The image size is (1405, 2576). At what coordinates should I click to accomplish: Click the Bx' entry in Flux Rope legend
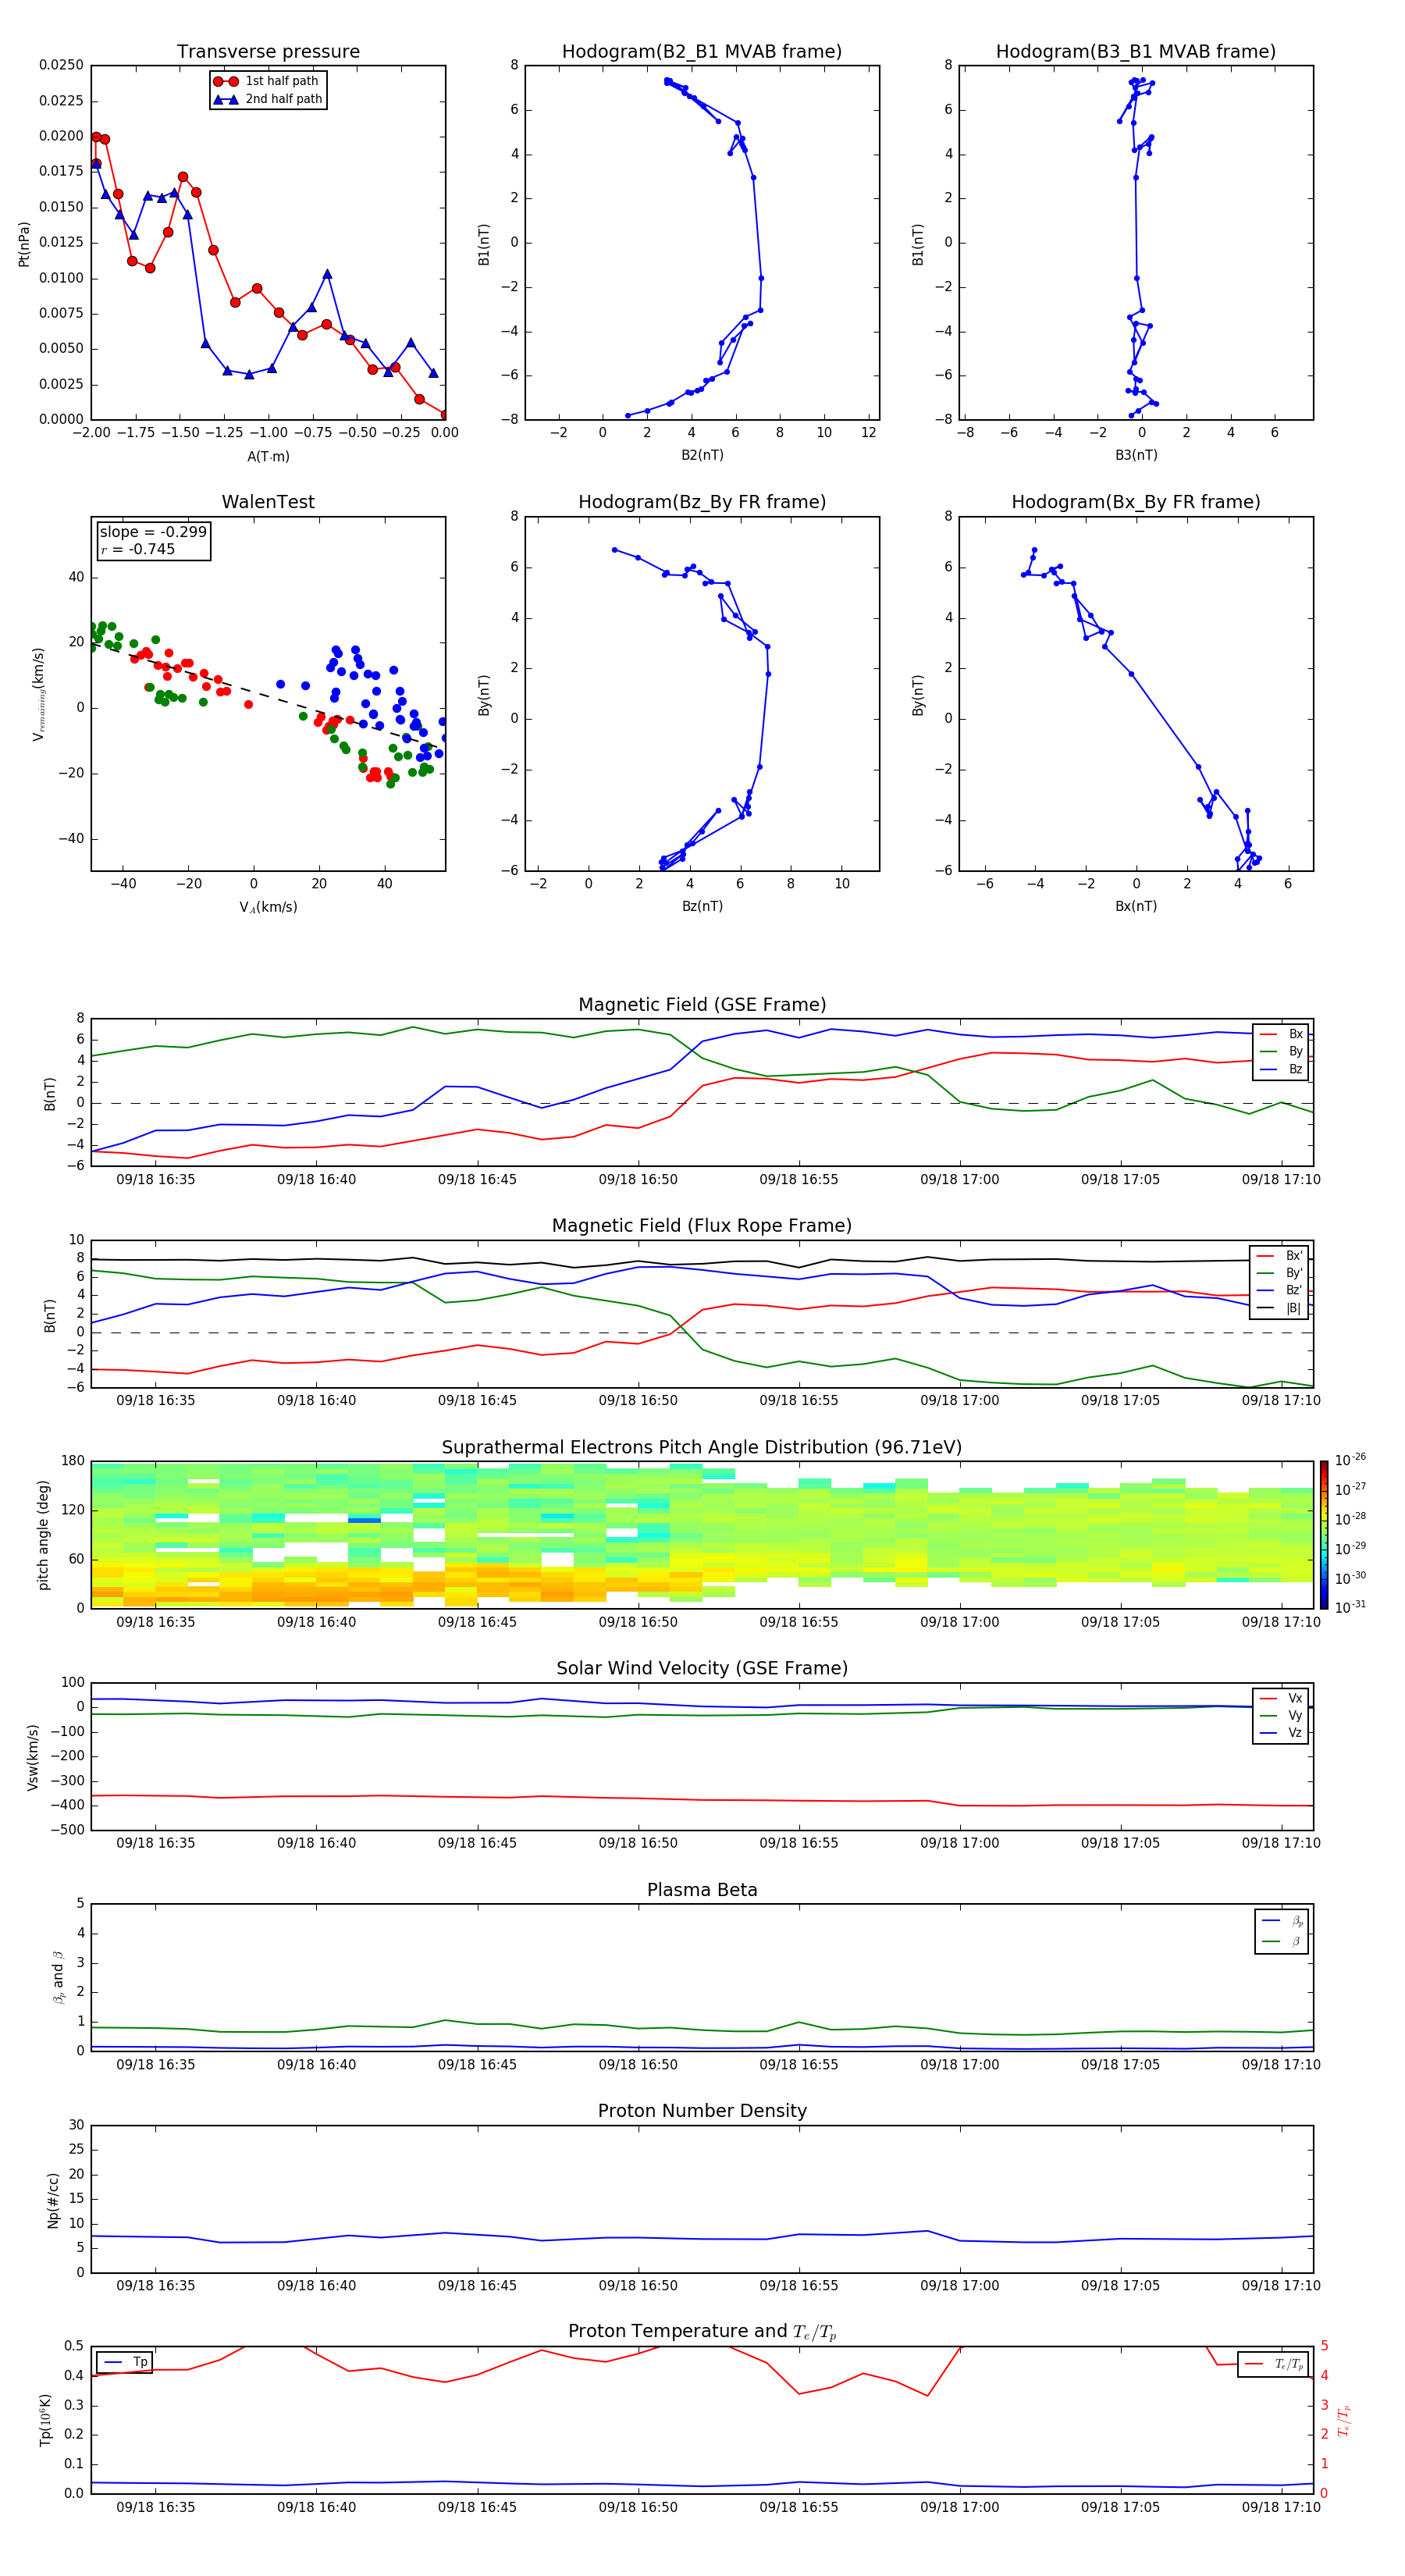pos(1280,1256)
